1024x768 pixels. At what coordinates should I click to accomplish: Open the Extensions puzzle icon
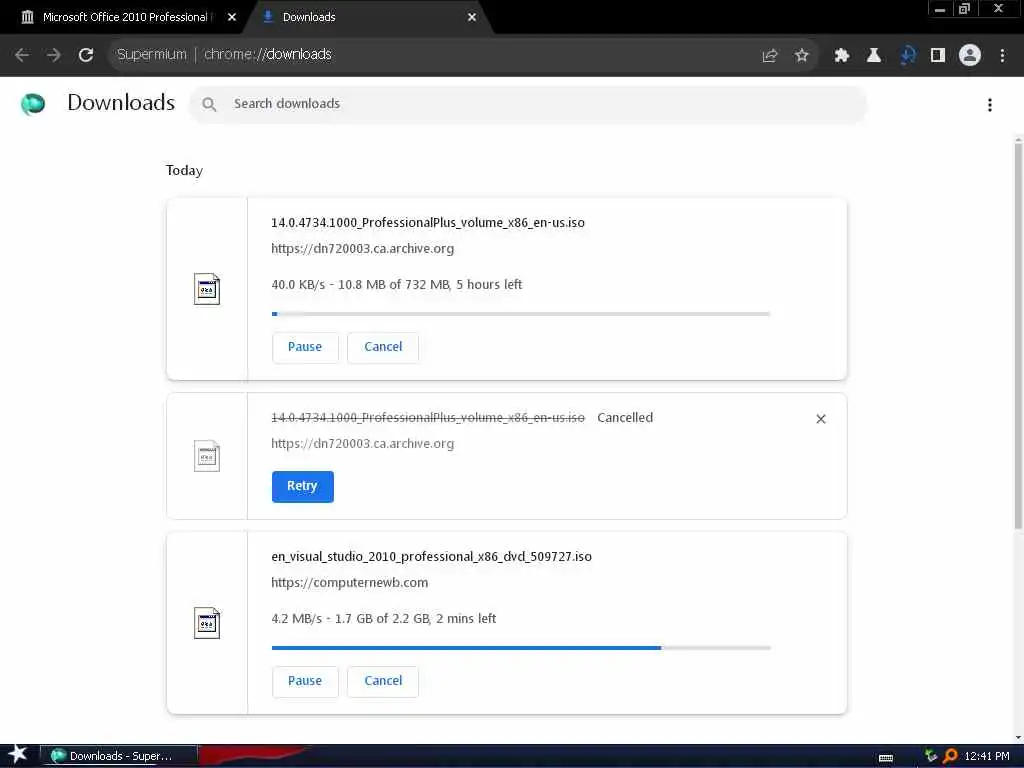coord(841,56)
